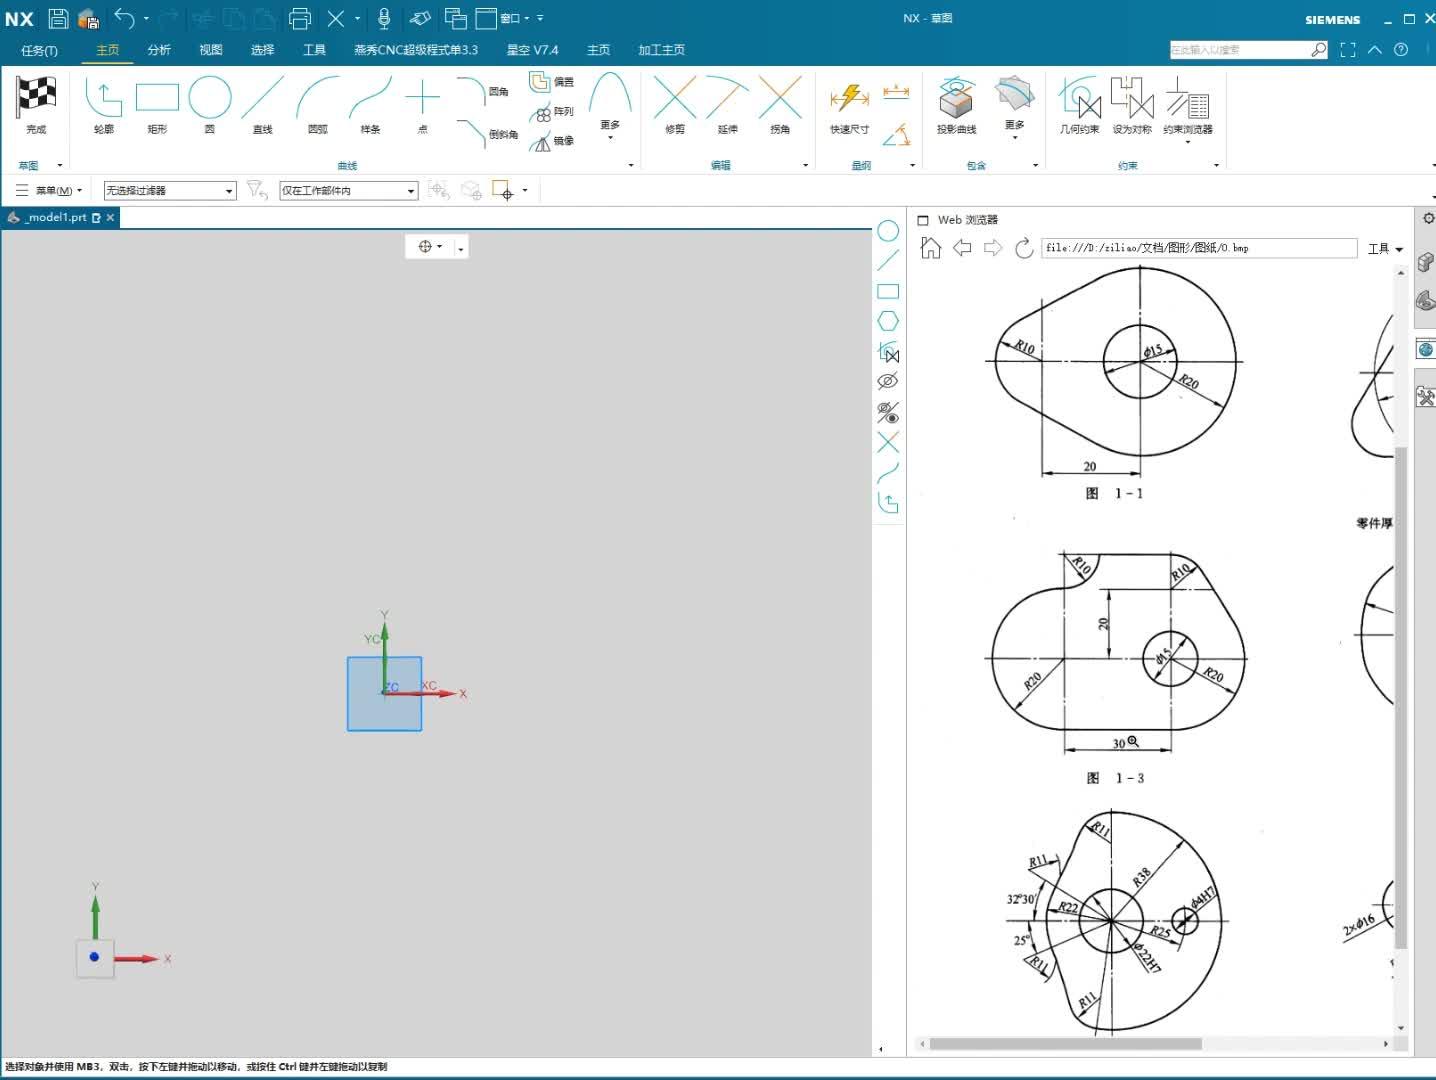The image size is (1436, 1080).
Task: Open the 工具 dropdown in web browser
Action: 1385,248
